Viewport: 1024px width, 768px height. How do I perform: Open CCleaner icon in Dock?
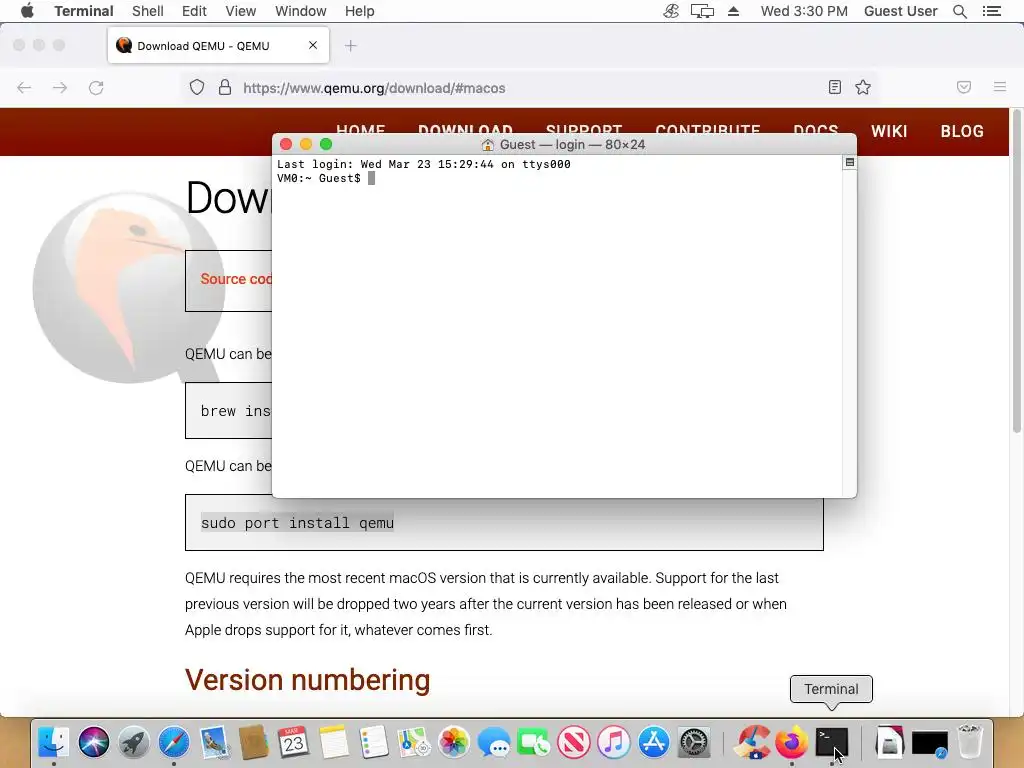point(752,743)
